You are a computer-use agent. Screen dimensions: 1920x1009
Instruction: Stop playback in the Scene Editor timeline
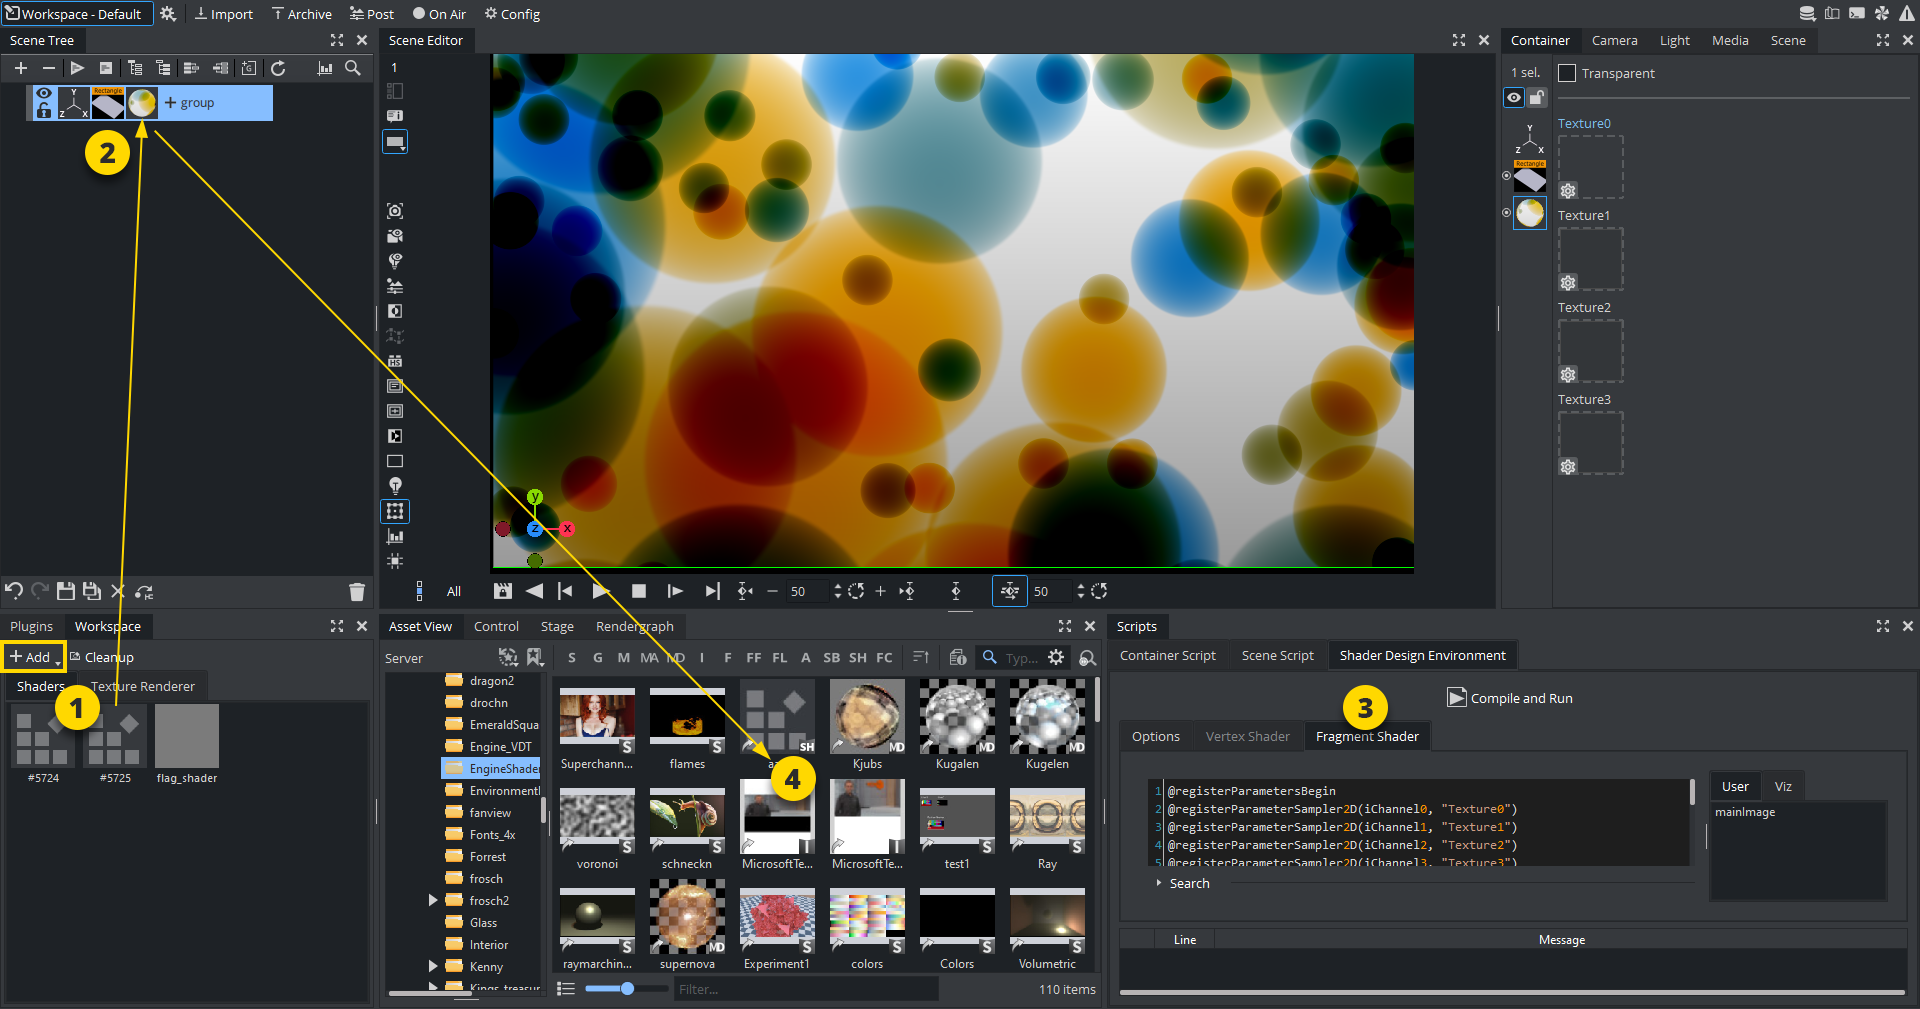639,591
